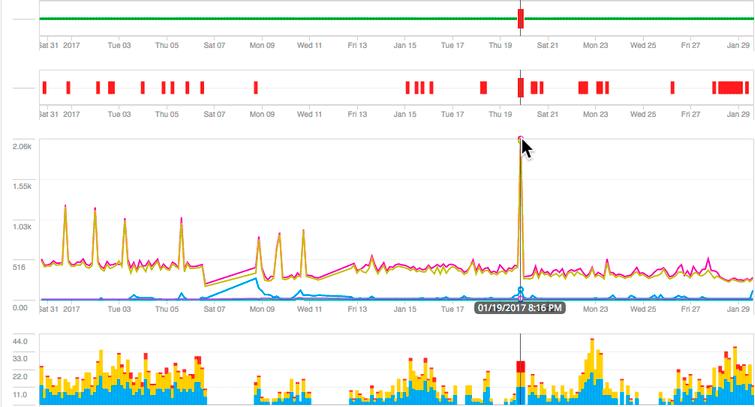Click the 33.0 label on bar chart axis
755x407 pixels.
click(x=20, y=359)
